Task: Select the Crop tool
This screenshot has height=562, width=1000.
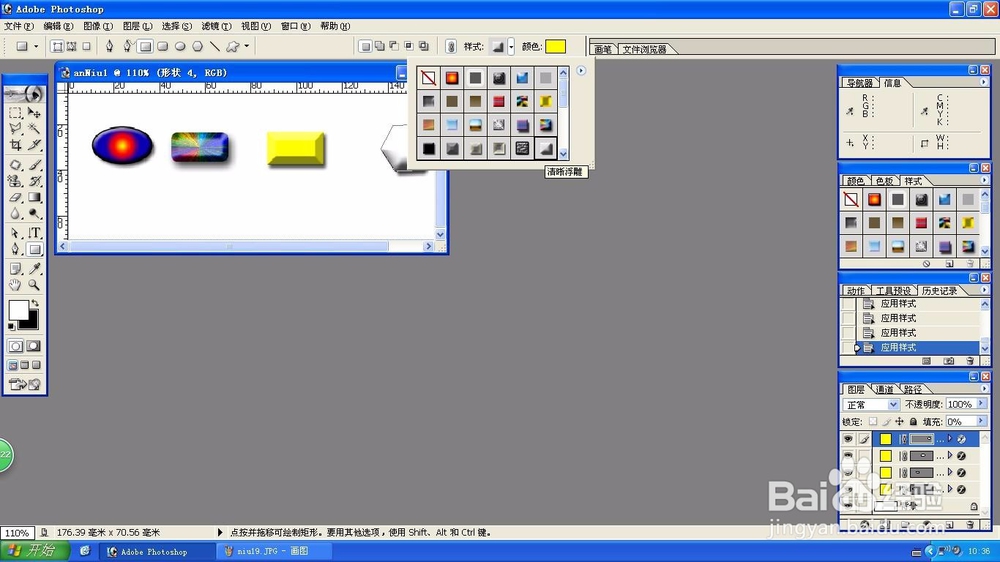Action: pyautogui.click(x=15, y=145)
